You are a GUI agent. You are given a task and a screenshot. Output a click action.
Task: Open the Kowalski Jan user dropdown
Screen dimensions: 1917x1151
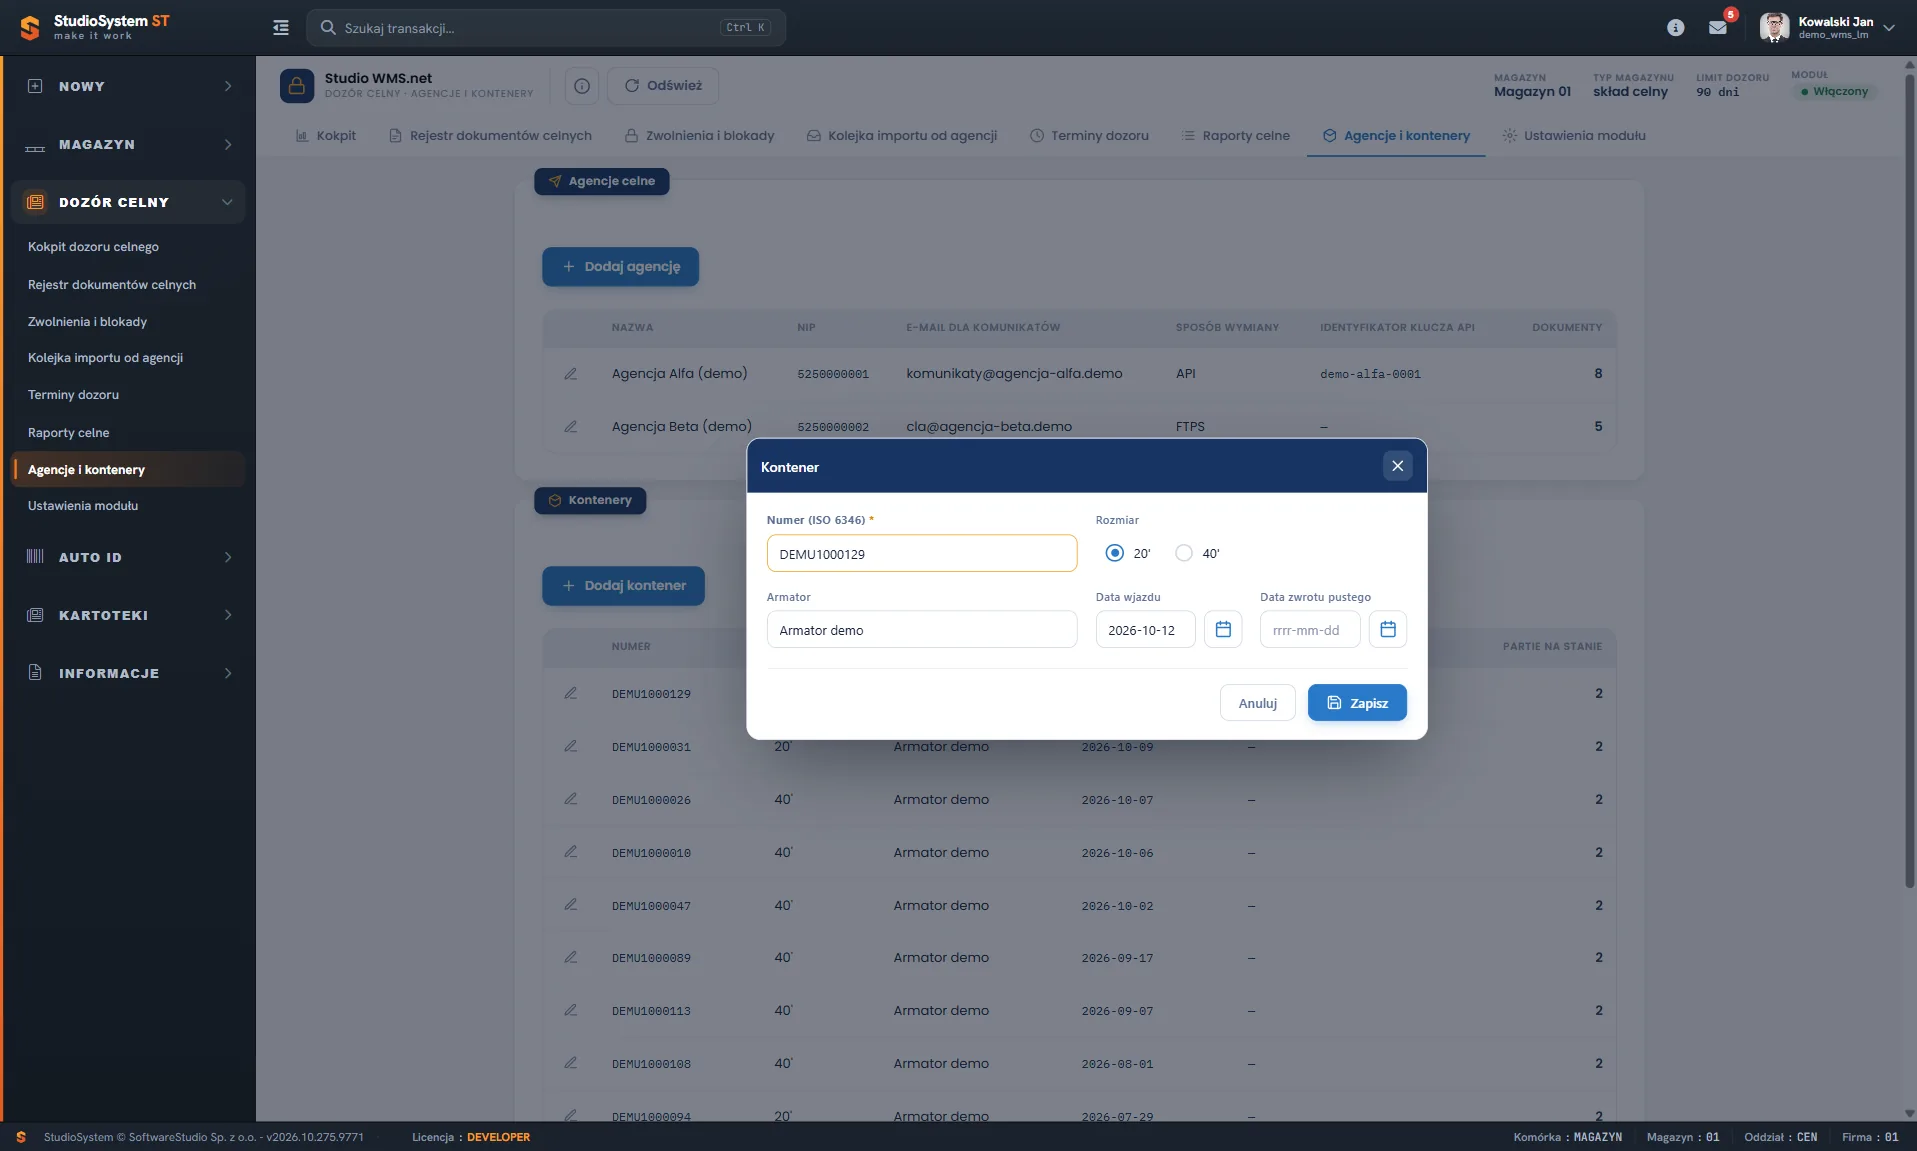(1828, 28)
